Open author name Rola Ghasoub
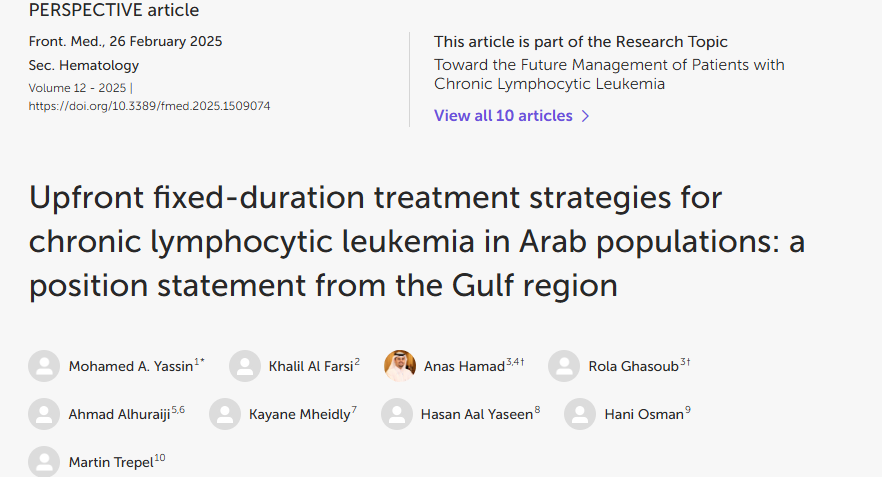Screen dimensions: 882x477 pyautogui.click(x=634, y=366)
